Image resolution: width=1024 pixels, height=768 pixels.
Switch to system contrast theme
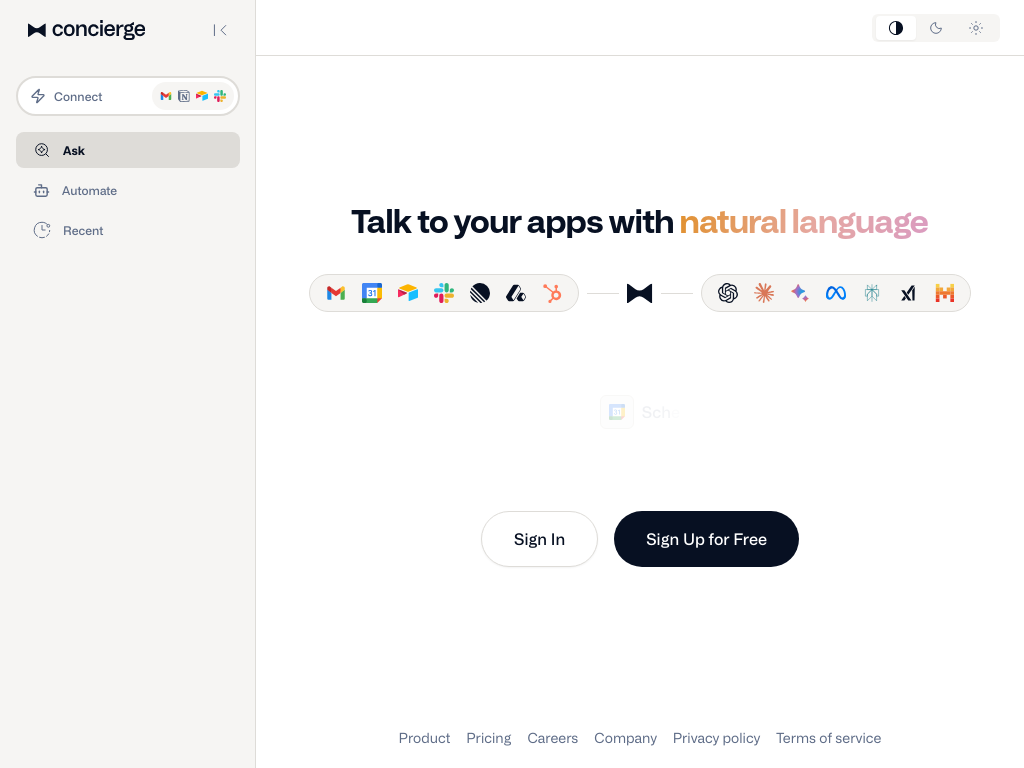(x=896, y=28)
